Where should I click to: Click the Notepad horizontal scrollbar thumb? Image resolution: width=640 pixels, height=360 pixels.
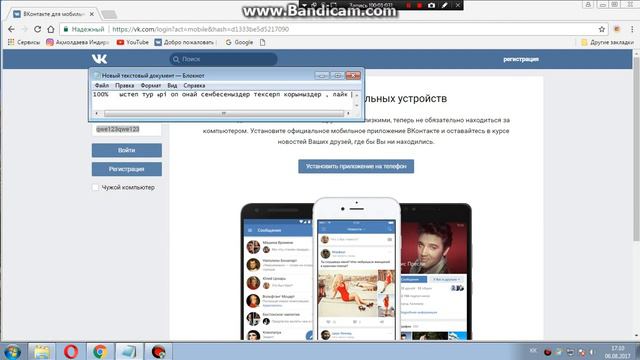click(223, 113)
